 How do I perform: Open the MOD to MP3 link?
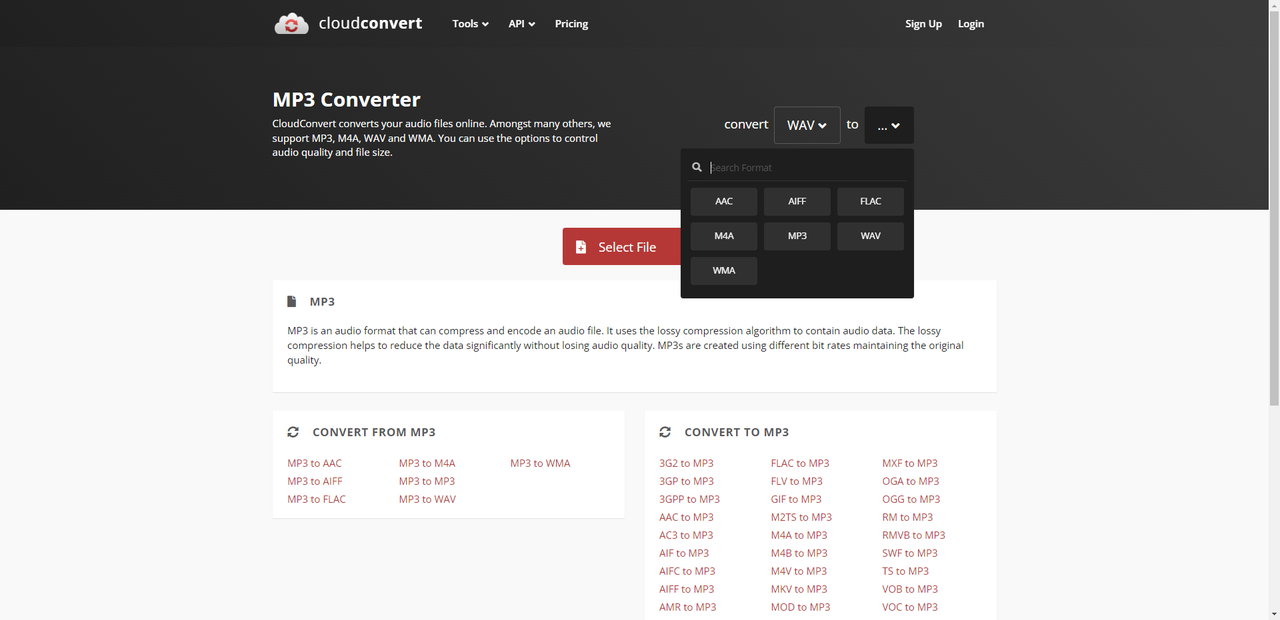[x=800, y=607]
